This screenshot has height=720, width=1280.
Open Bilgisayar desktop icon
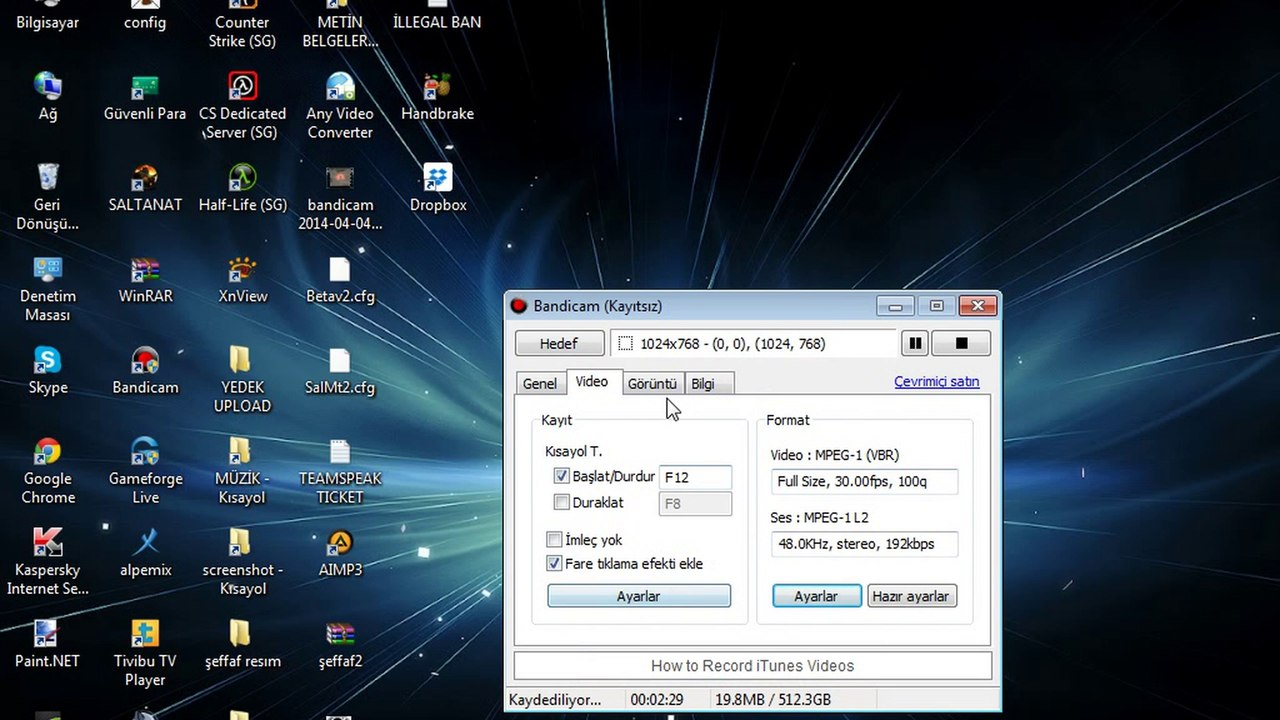point(47,15)
